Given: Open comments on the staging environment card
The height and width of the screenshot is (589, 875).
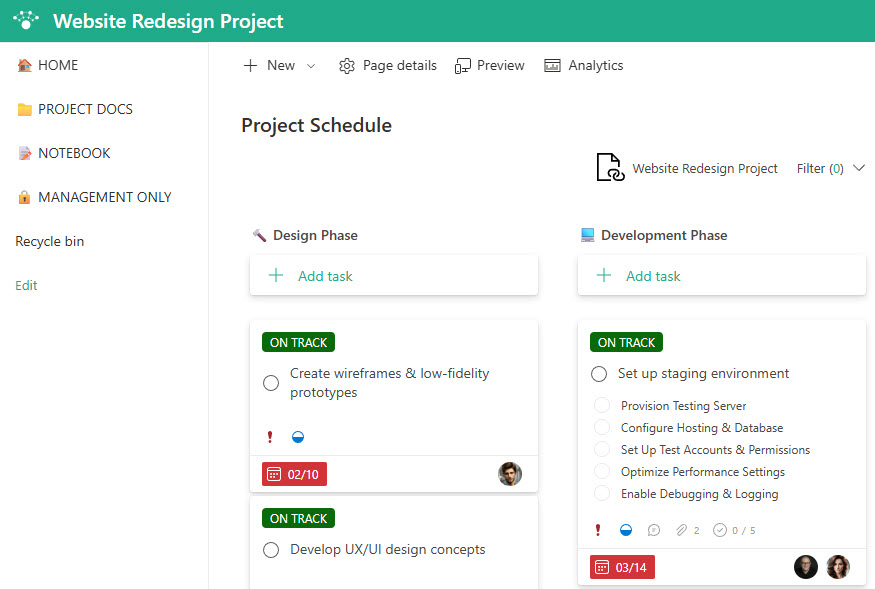Looking at the screenshot, I should (x=653, y=529).
